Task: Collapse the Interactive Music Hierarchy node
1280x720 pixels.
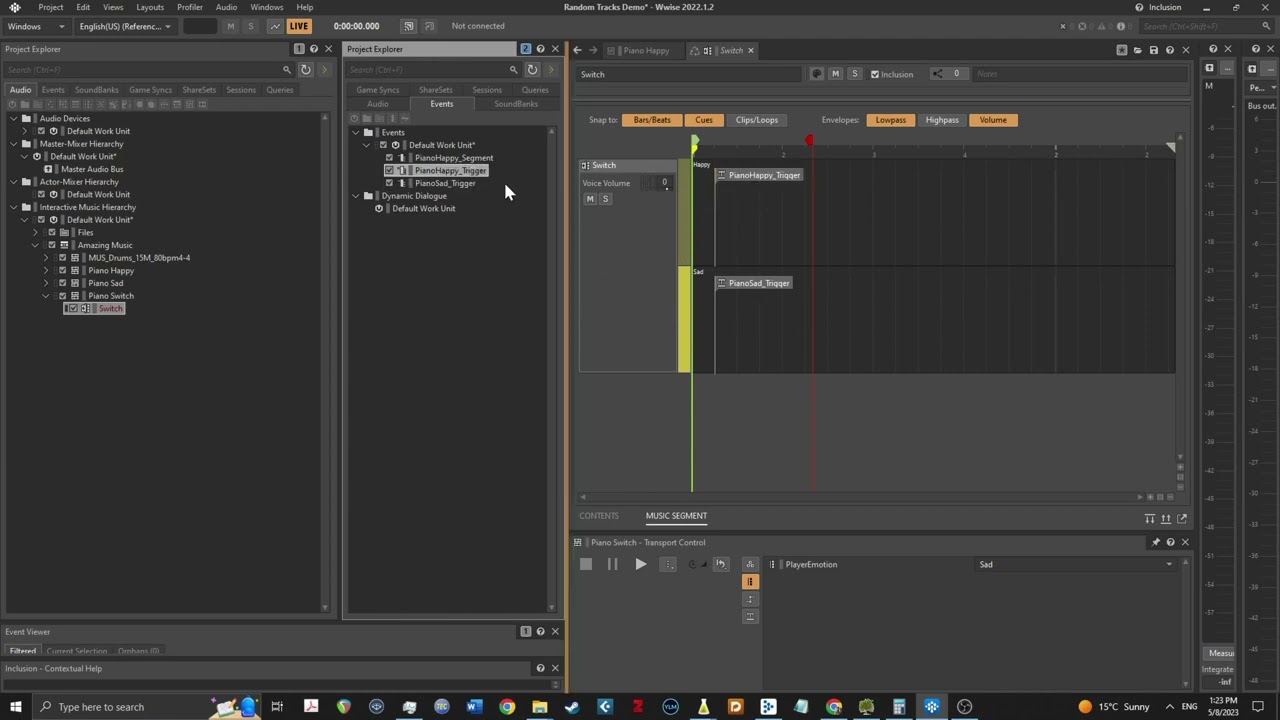Action: tap(14, 207)
